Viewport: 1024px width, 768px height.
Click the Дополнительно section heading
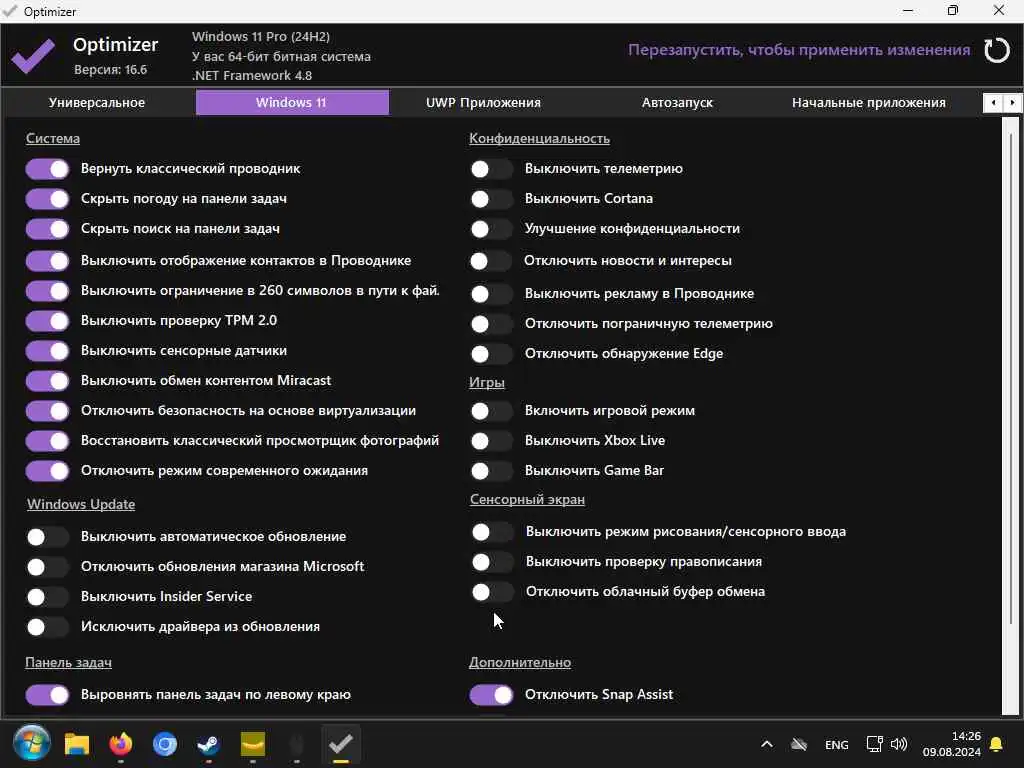coord(520,662)
